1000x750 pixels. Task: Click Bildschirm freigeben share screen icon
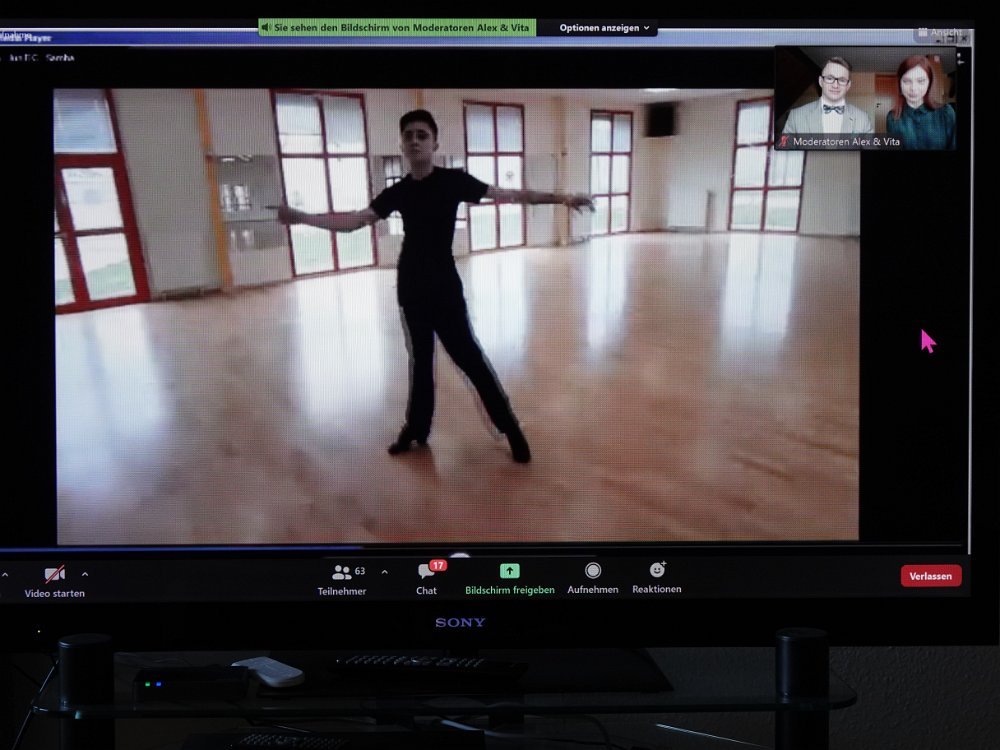click(509, 570)
